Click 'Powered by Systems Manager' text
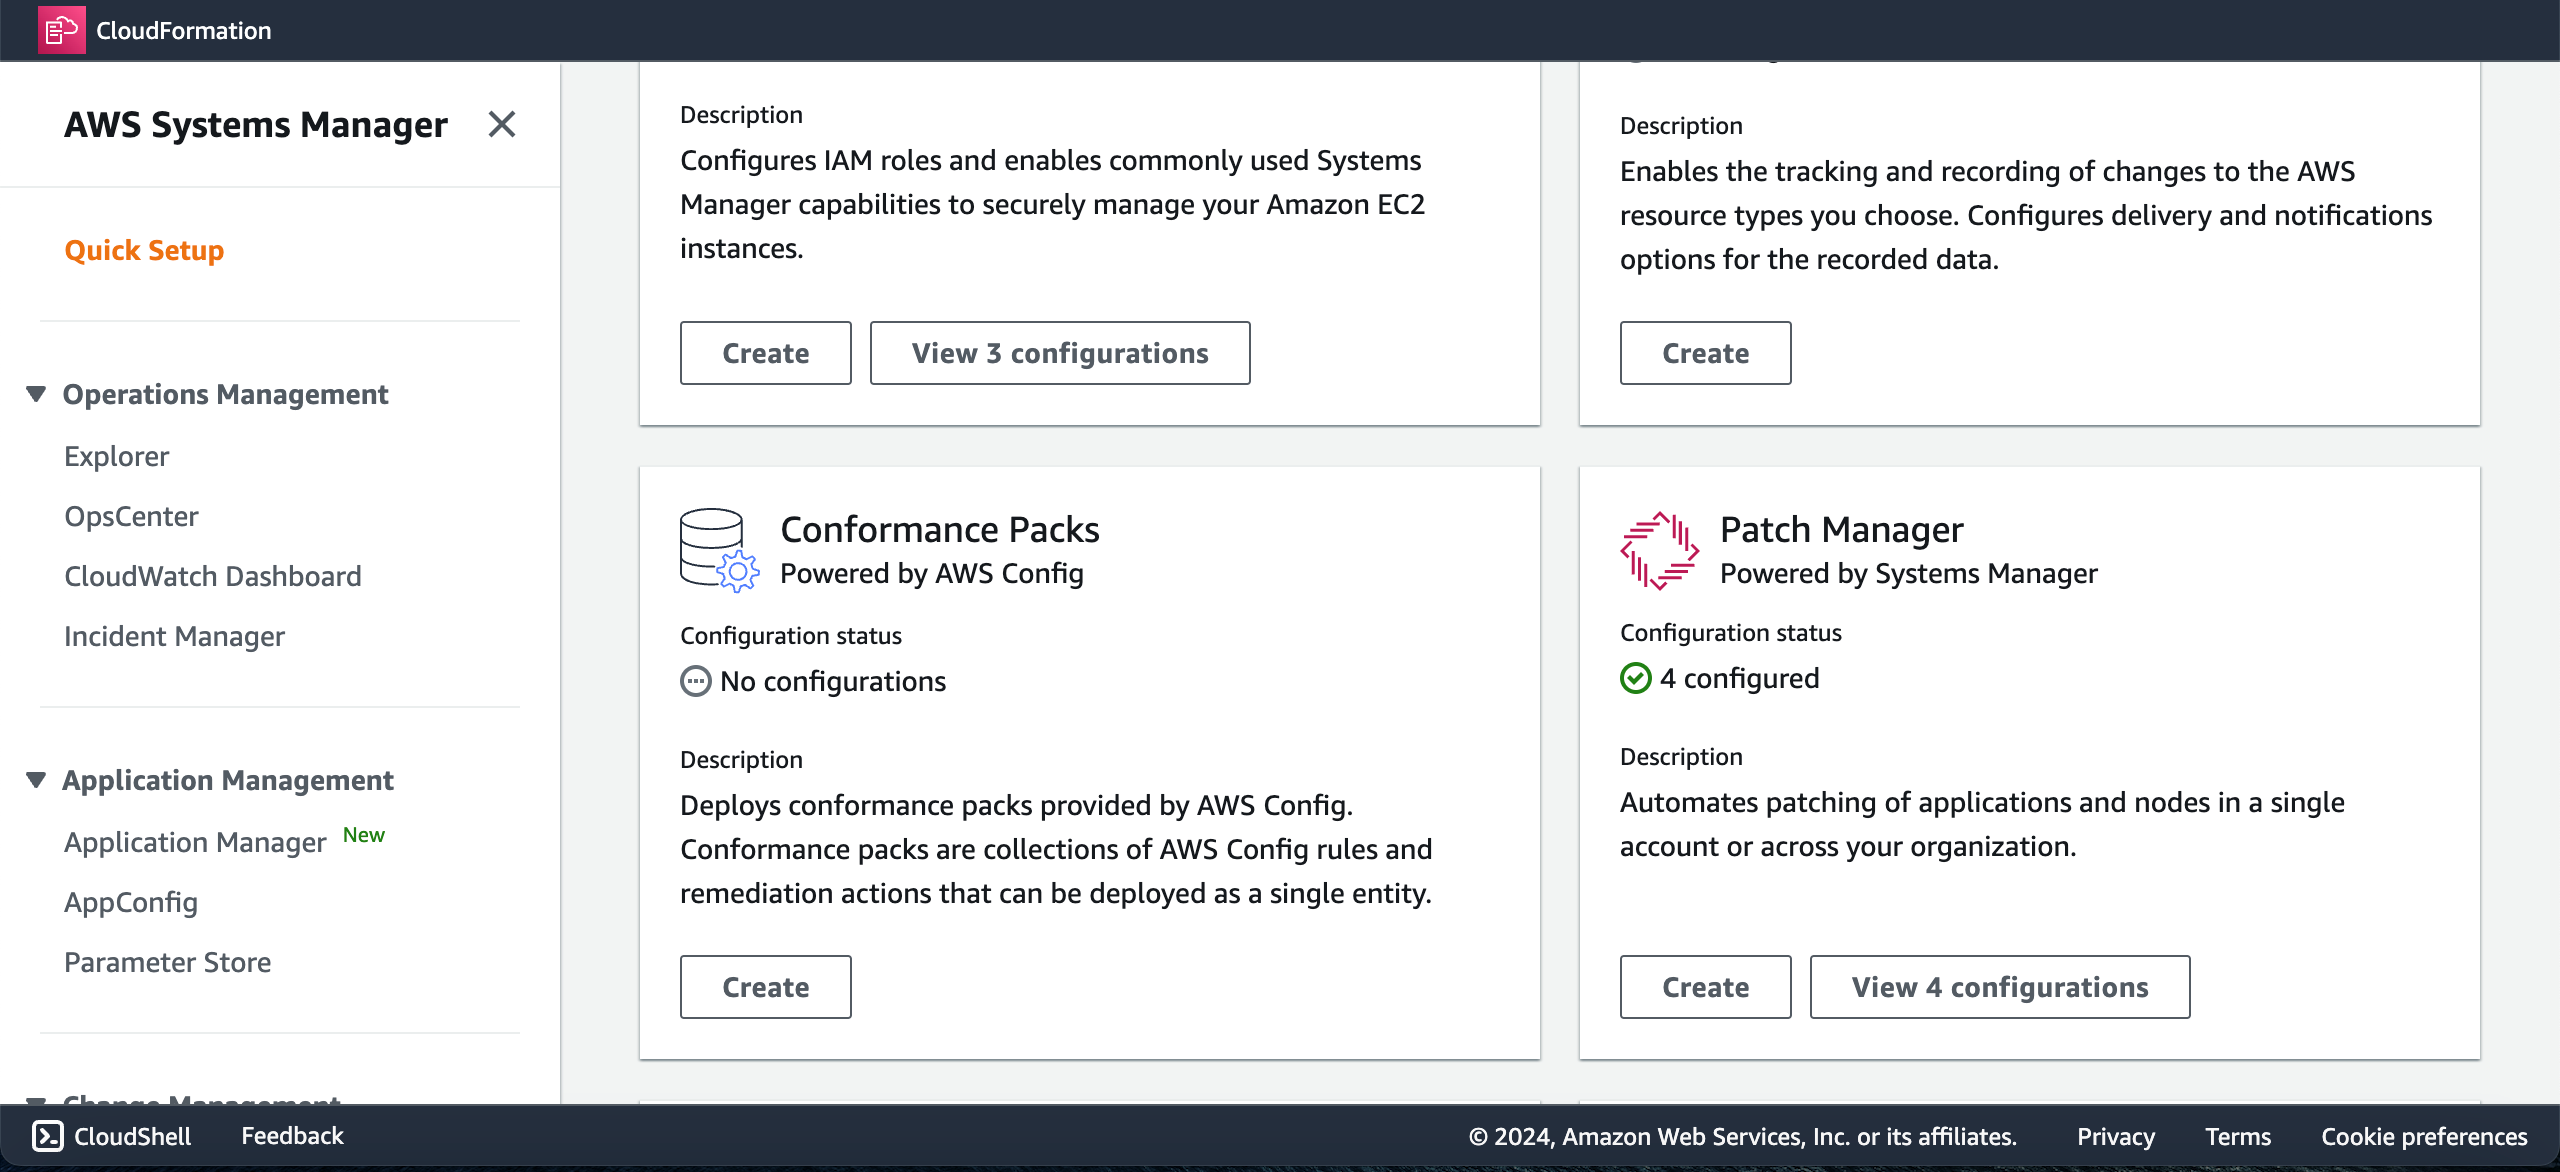Viewport: 2560px width, 1172px height. pyautogui.click(x=1909, y=573)
